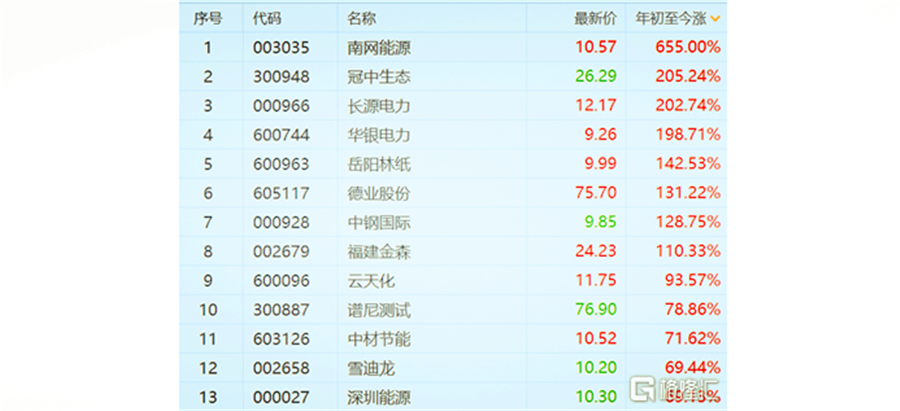Select stock name 德业股份

[379, 194]
